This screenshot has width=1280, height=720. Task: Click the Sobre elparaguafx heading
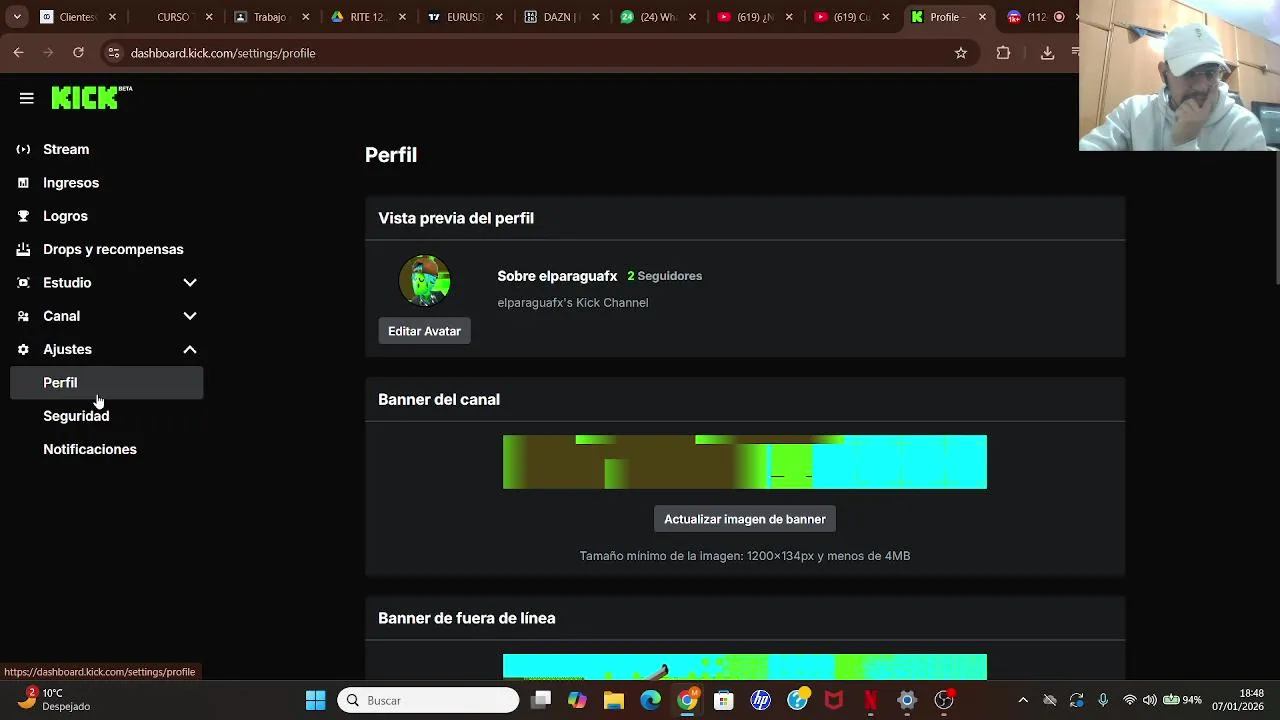point(557,276)
